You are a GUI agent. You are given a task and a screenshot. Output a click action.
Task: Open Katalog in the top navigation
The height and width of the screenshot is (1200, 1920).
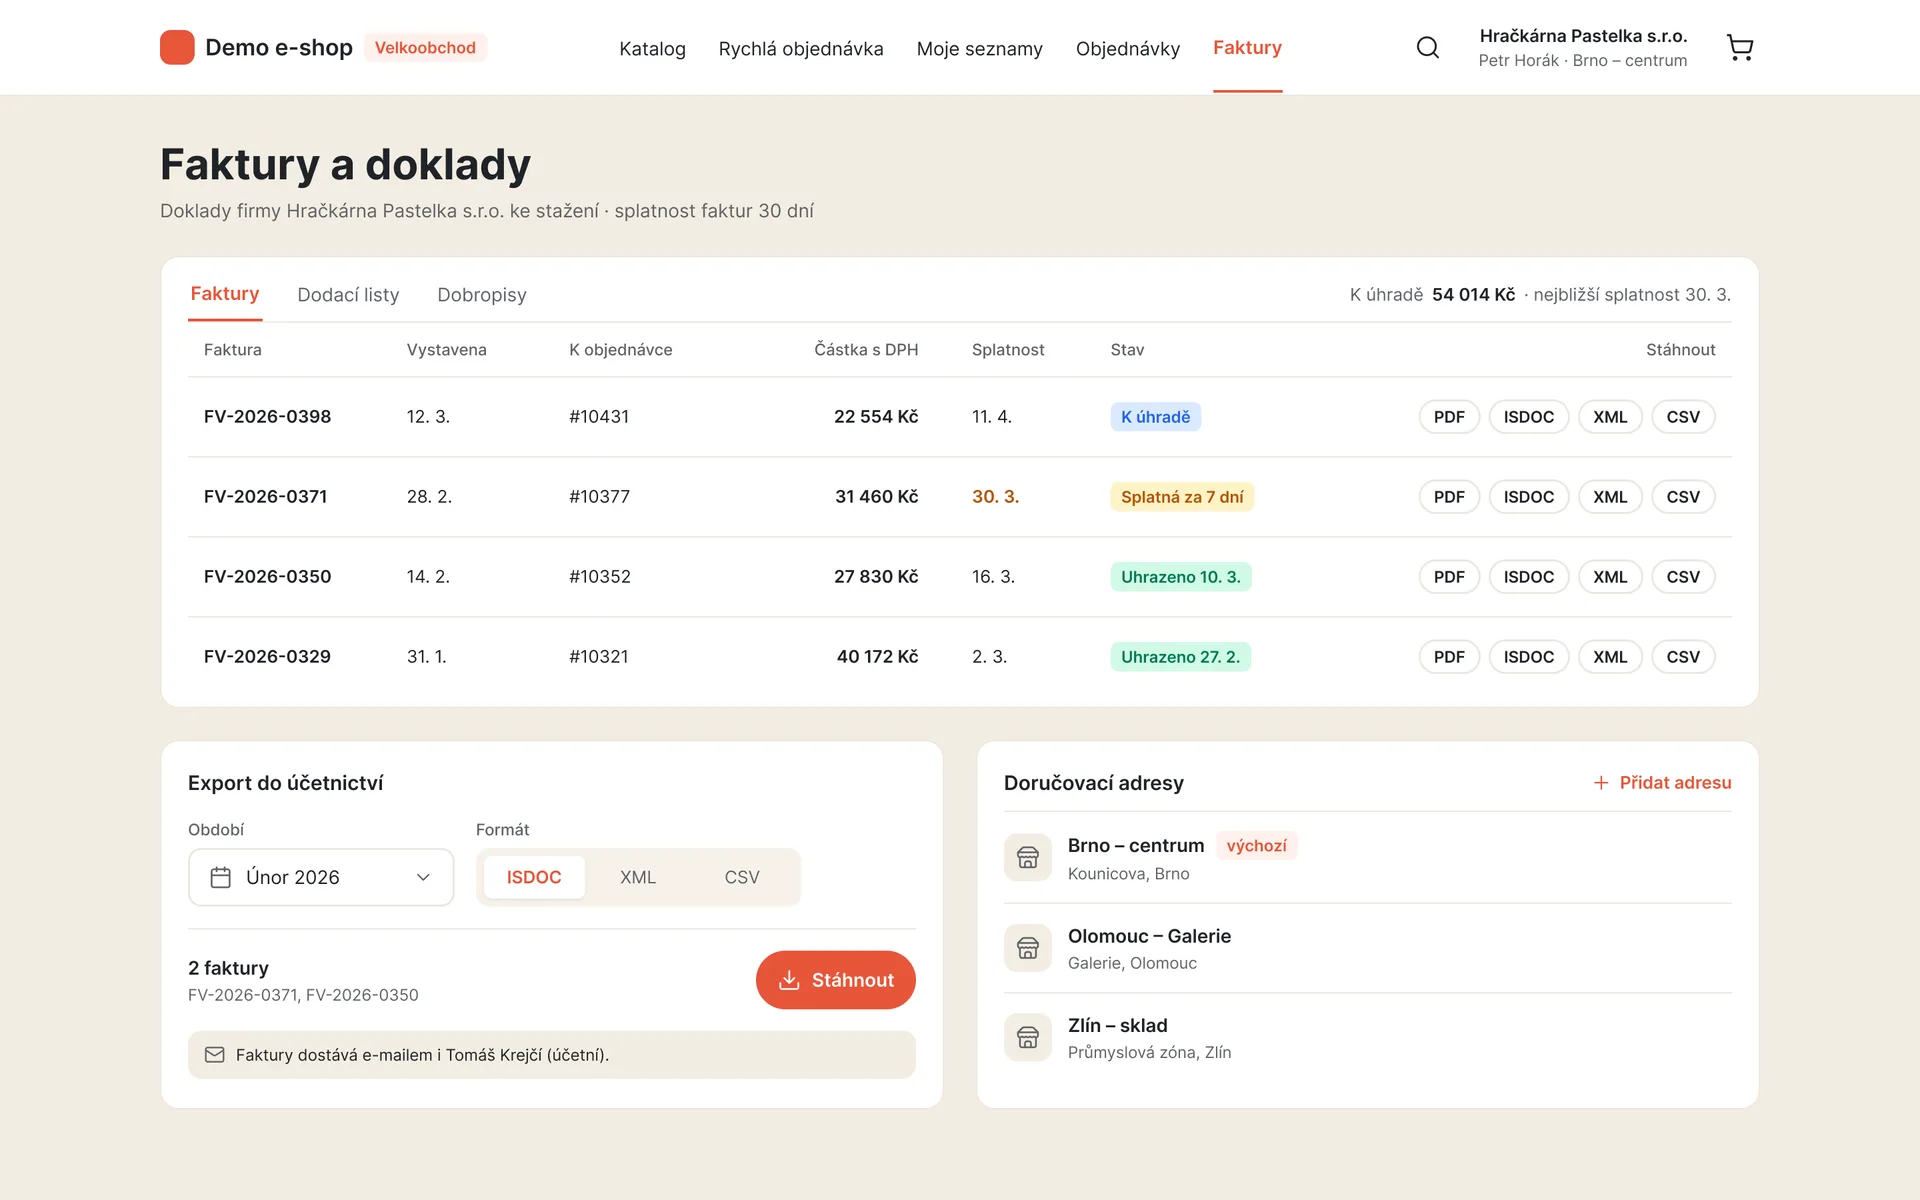pos(652,48)
